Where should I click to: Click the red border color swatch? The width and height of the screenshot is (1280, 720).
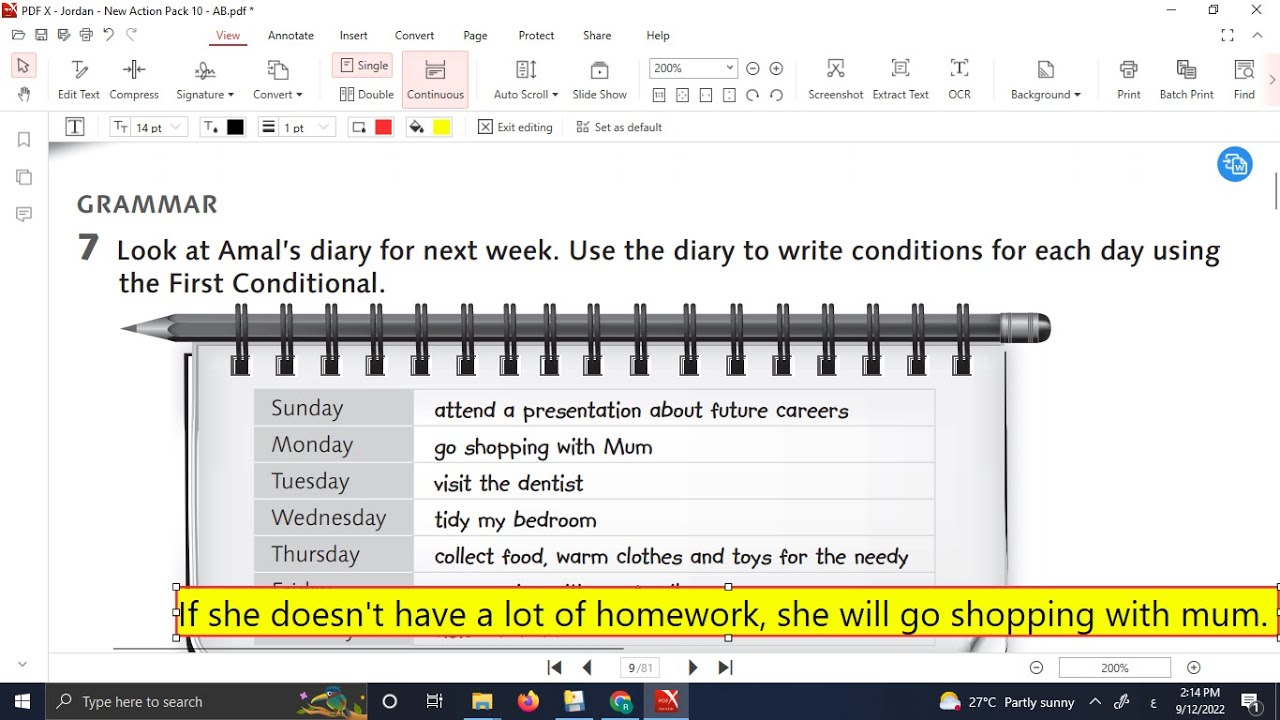383,127
